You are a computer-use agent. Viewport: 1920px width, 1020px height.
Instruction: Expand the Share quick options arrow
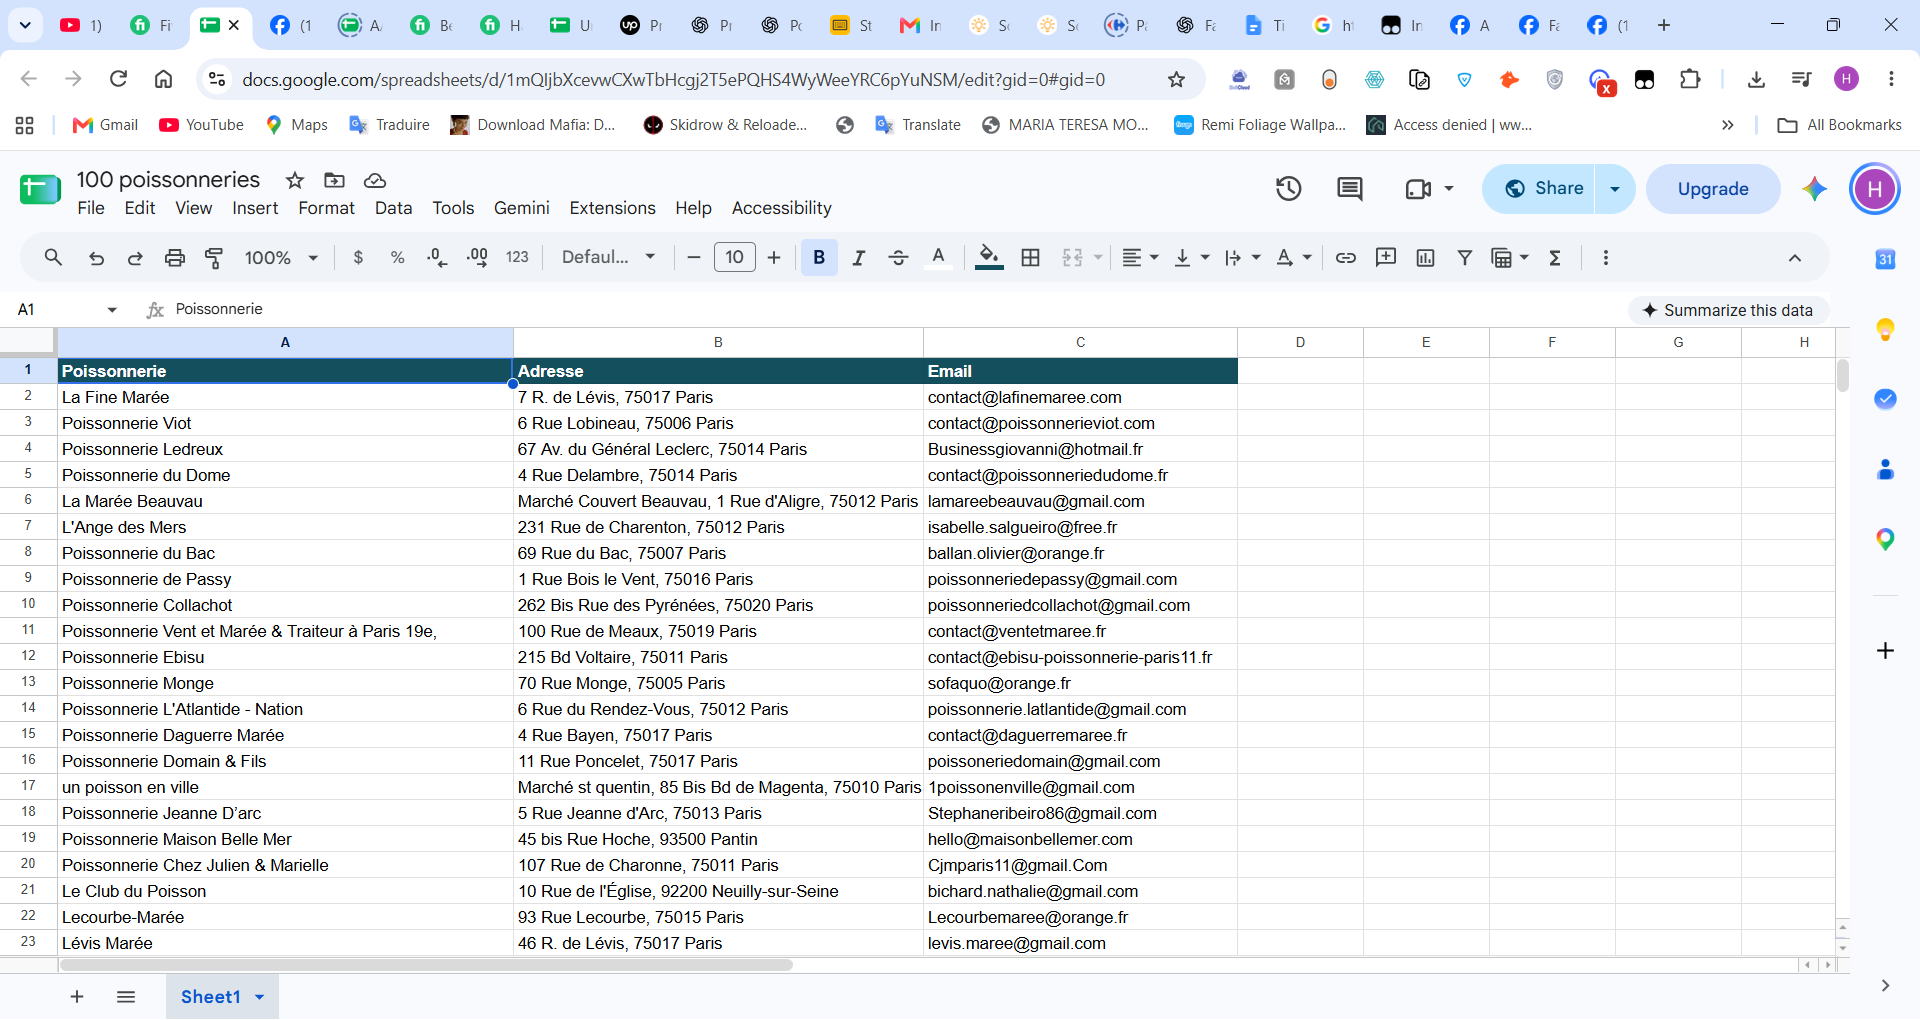click(1615, 189)
